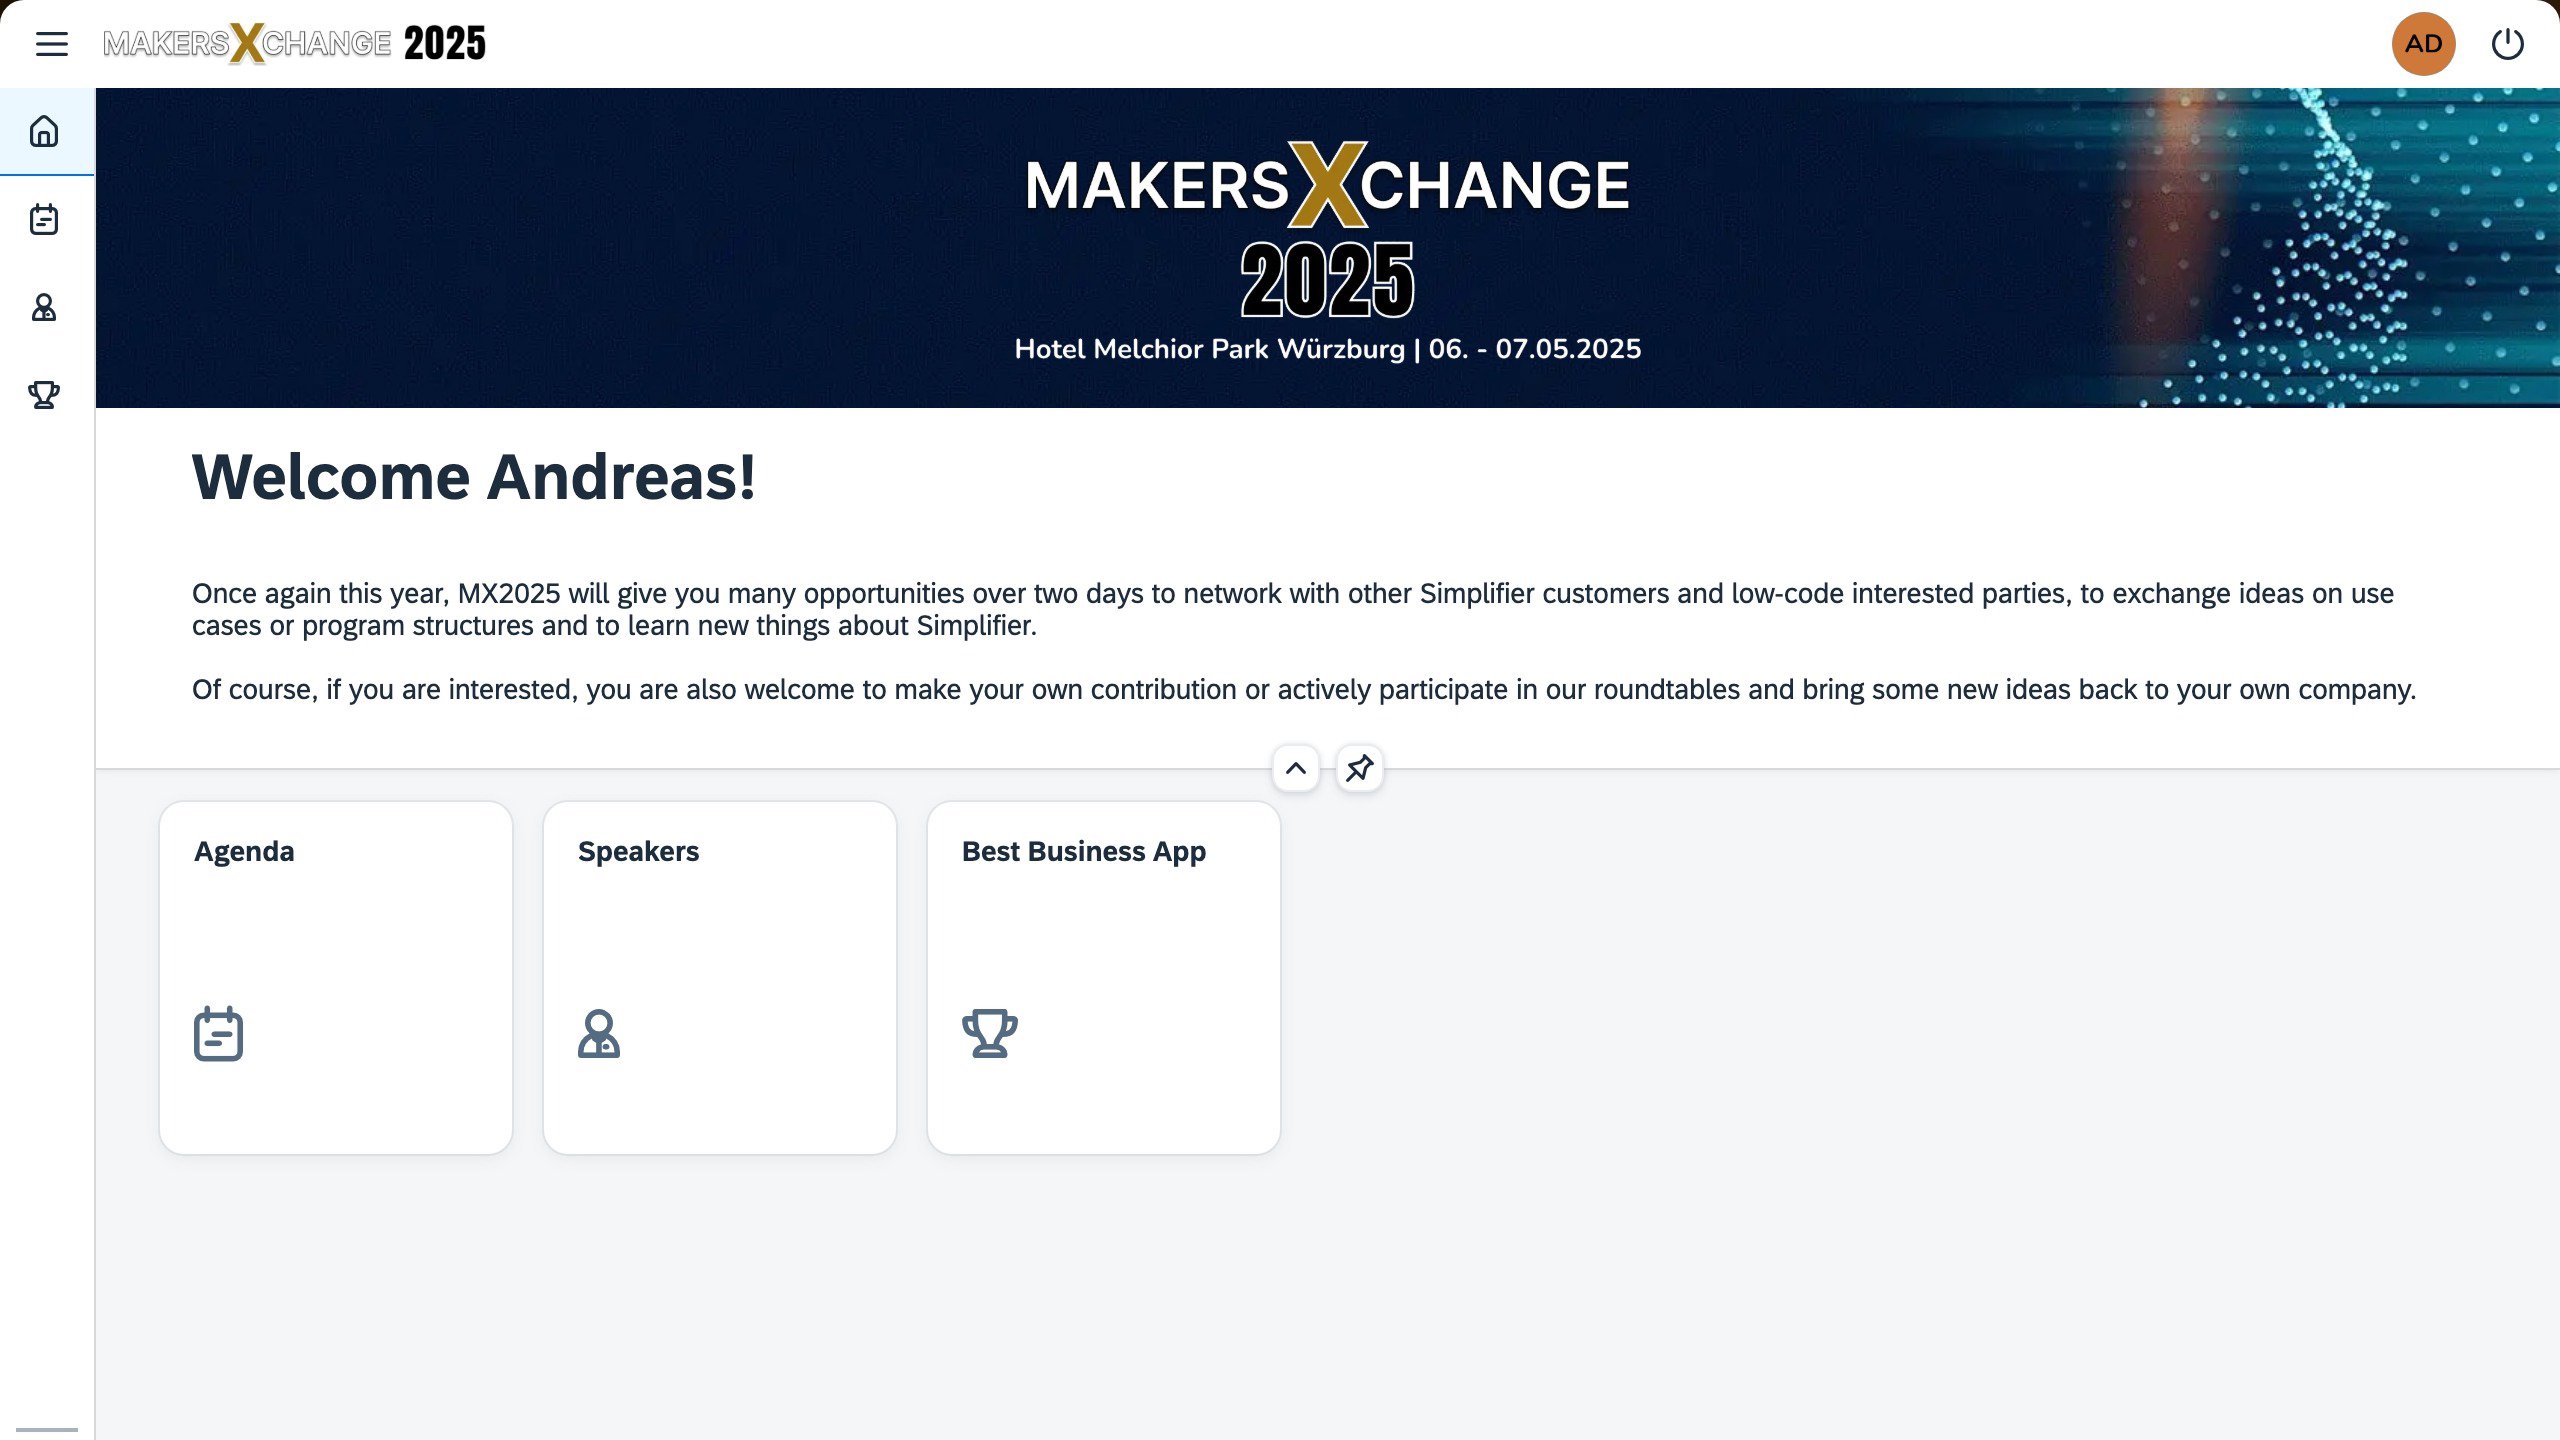The image size is (2560, 1440).
Task: Click the calendar icon in the Agenda tile
Action: tap(218, 1034)
